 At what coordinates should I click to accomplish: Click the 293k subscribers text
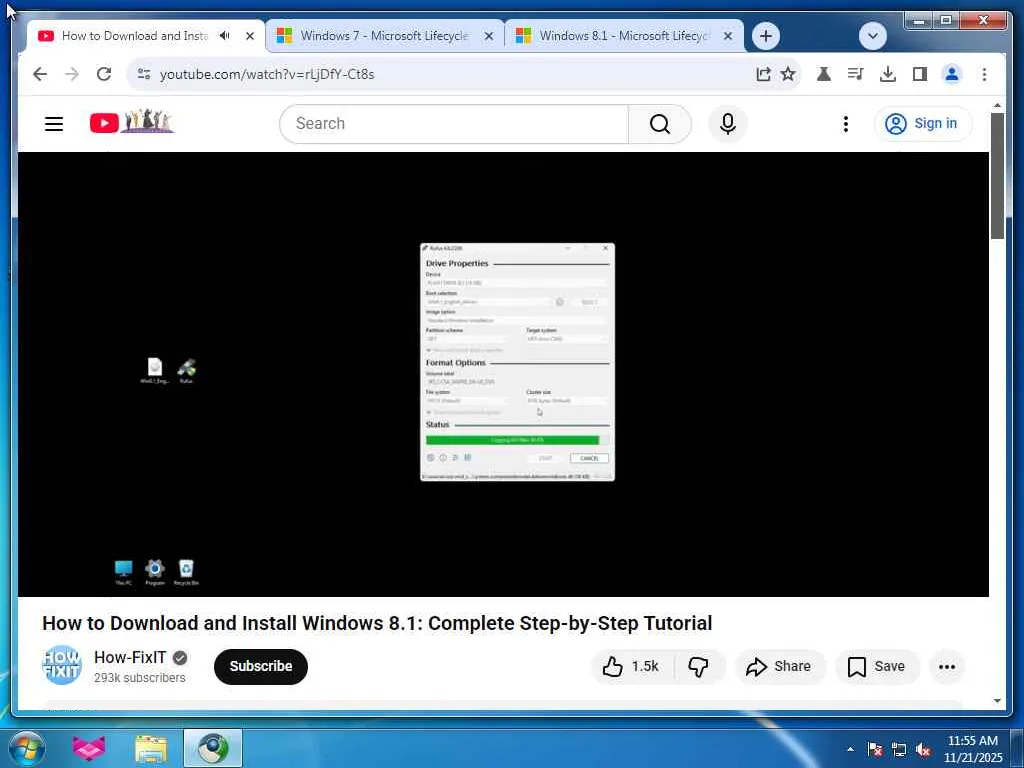click(x=140, y=678)
